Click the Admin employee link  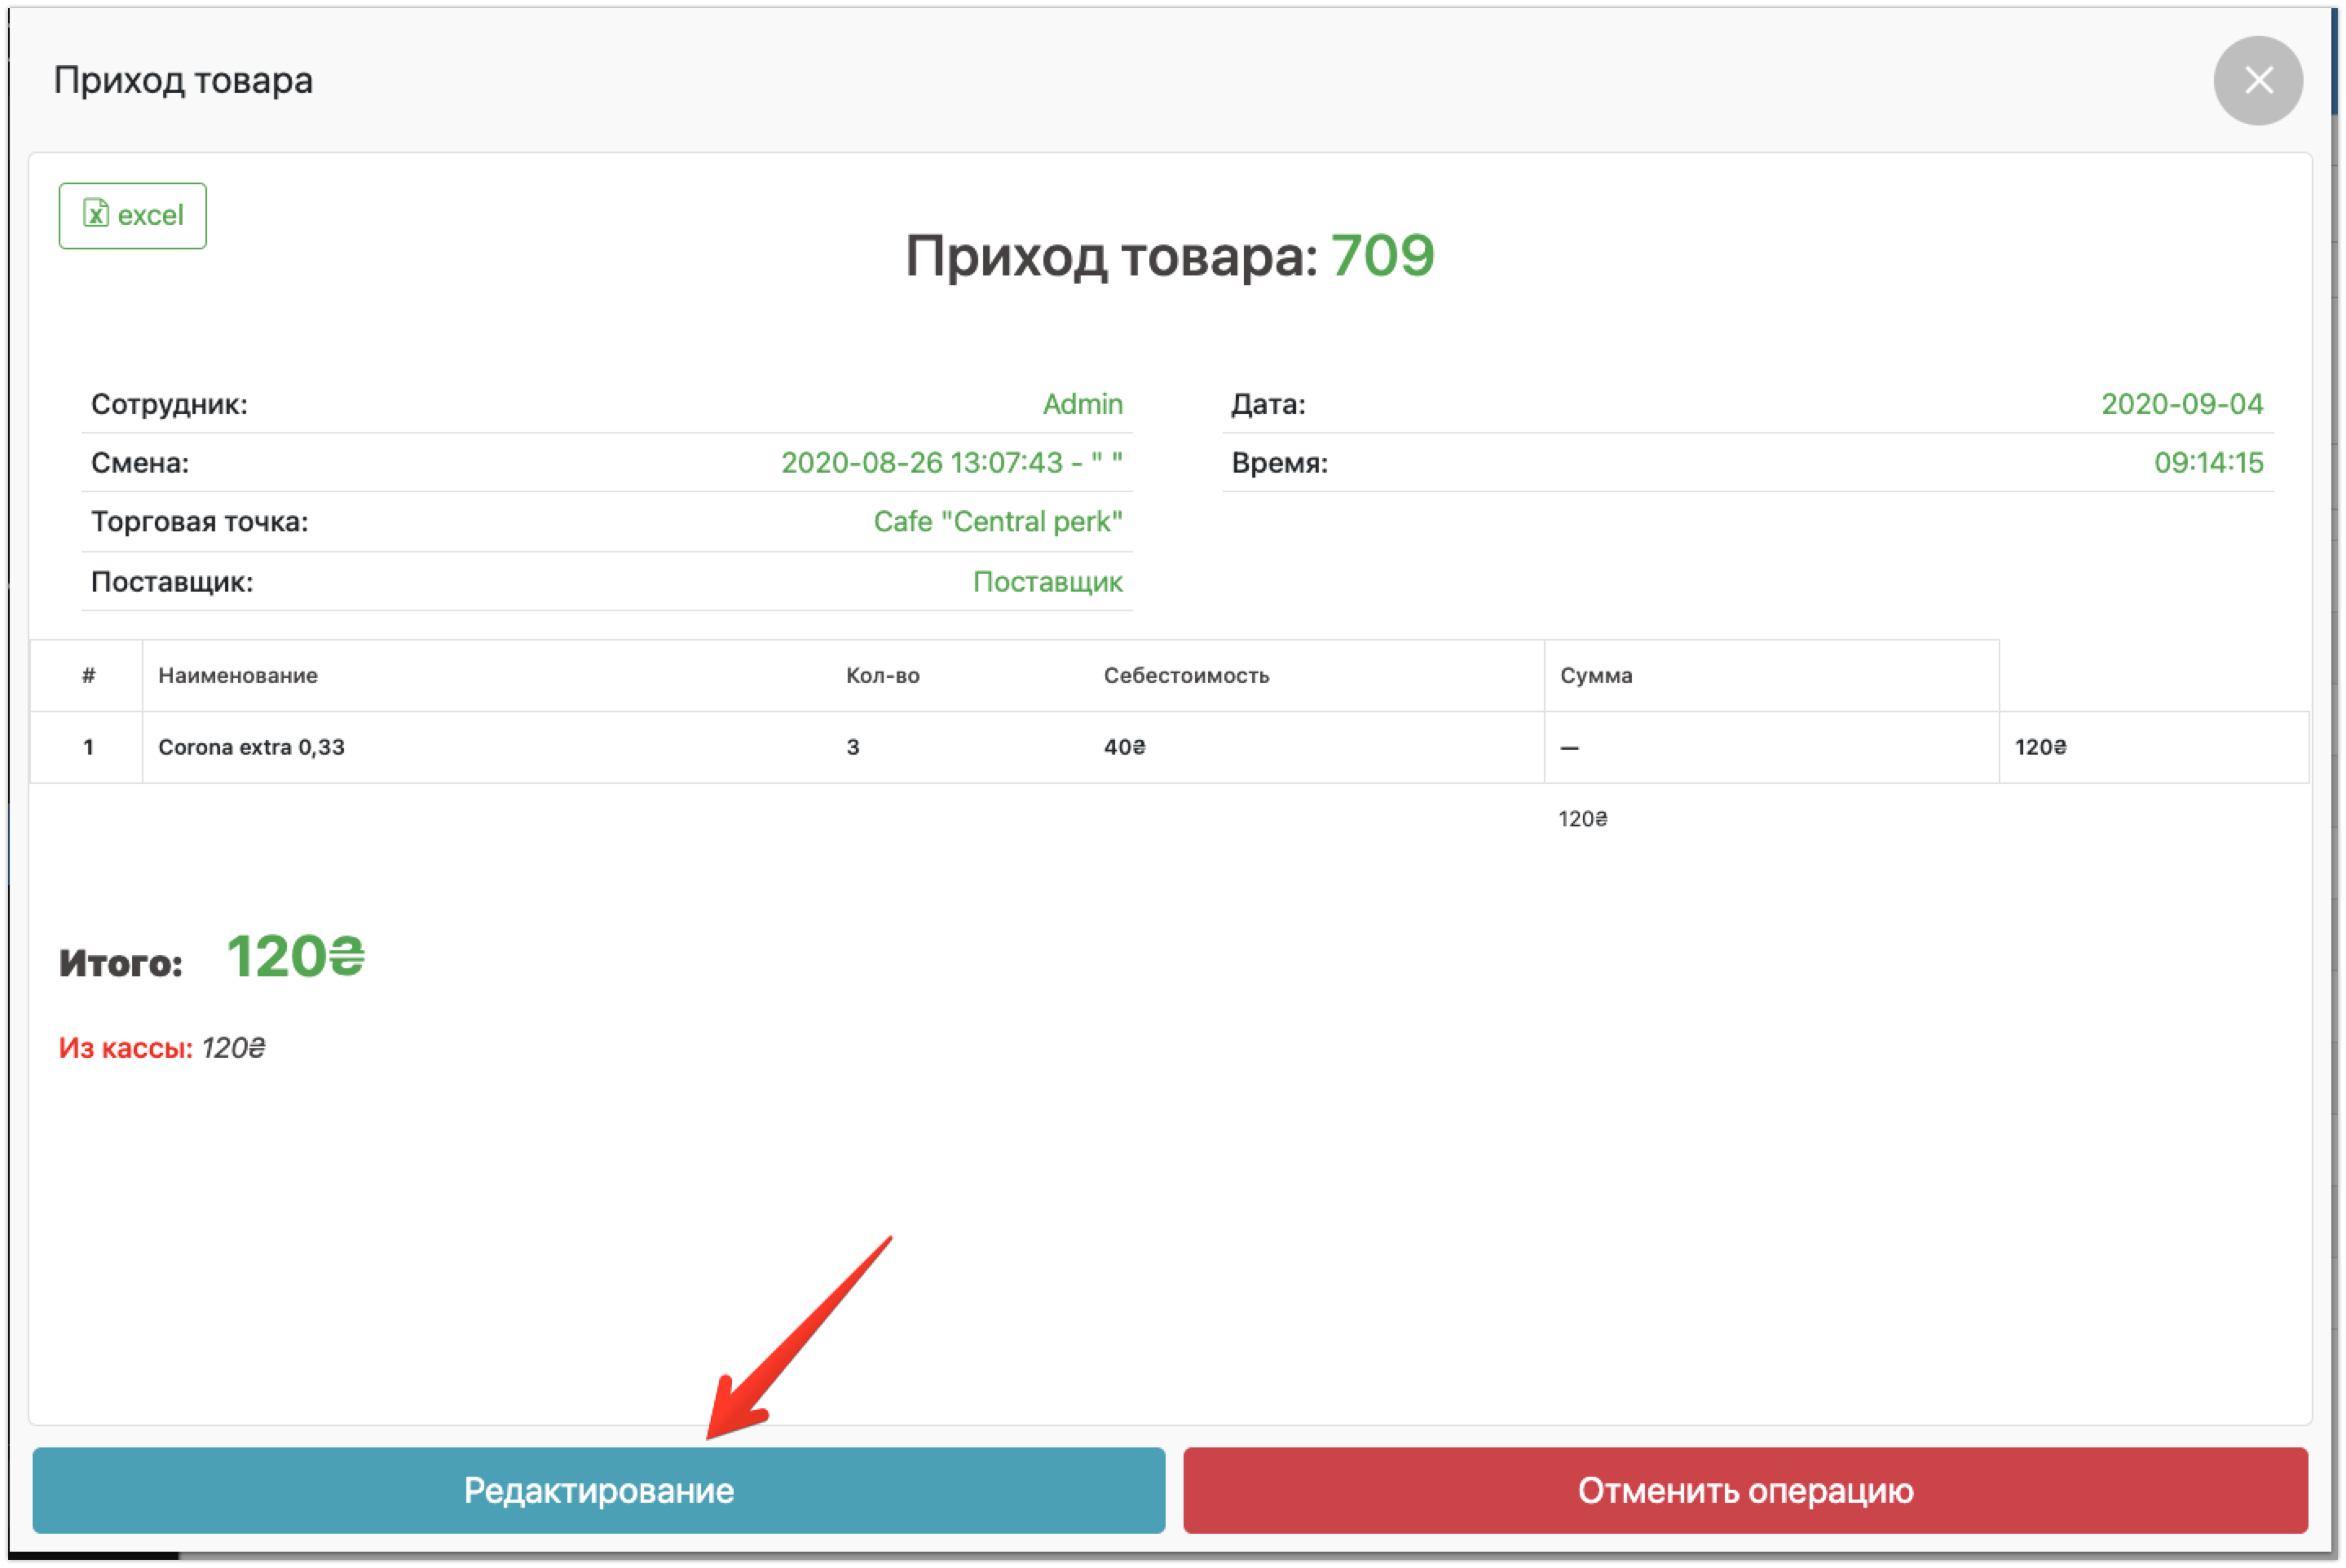(x=1082, y=404)
